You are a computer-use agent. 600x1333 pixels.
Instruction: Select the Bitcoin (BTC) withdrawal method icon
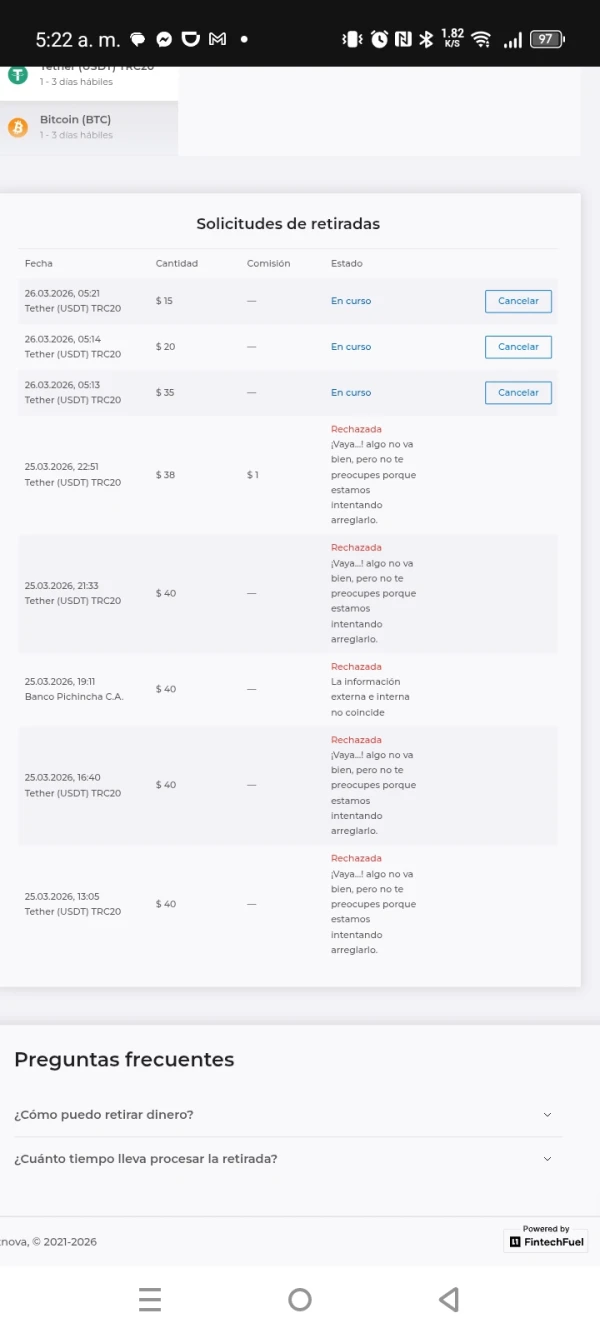click(x=18, y=127)
